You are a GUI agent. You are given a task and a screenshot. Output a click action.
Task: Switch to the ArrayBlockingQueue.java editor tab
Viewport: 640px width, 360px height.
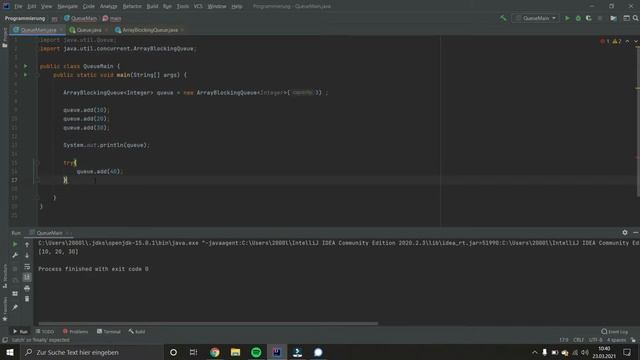150,30
